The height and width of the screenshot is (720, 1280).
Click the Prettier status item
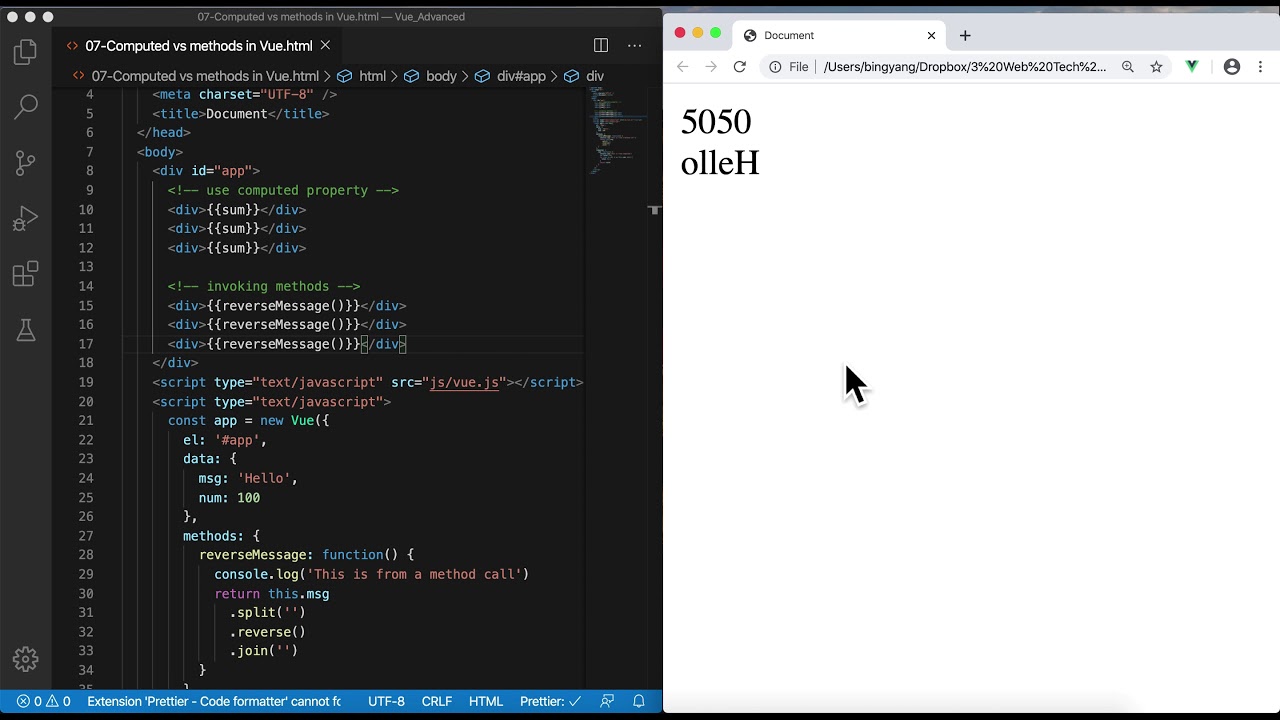tap(549, 701)
